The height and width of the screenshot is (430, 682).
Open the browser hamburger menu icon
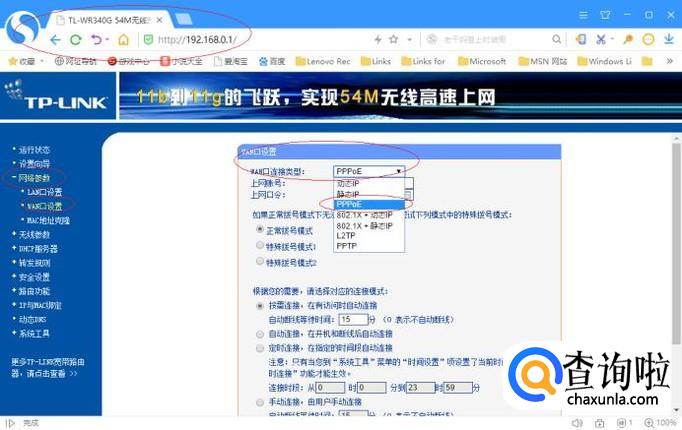(583, 15)
